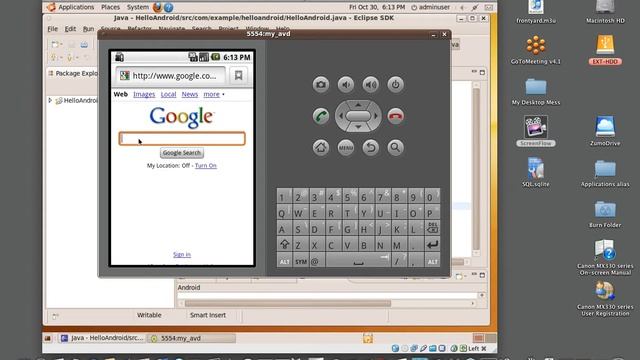Click the emulator Back button
Image resolution: width=640 pixels, height=360 pixels.
point(371,147)
